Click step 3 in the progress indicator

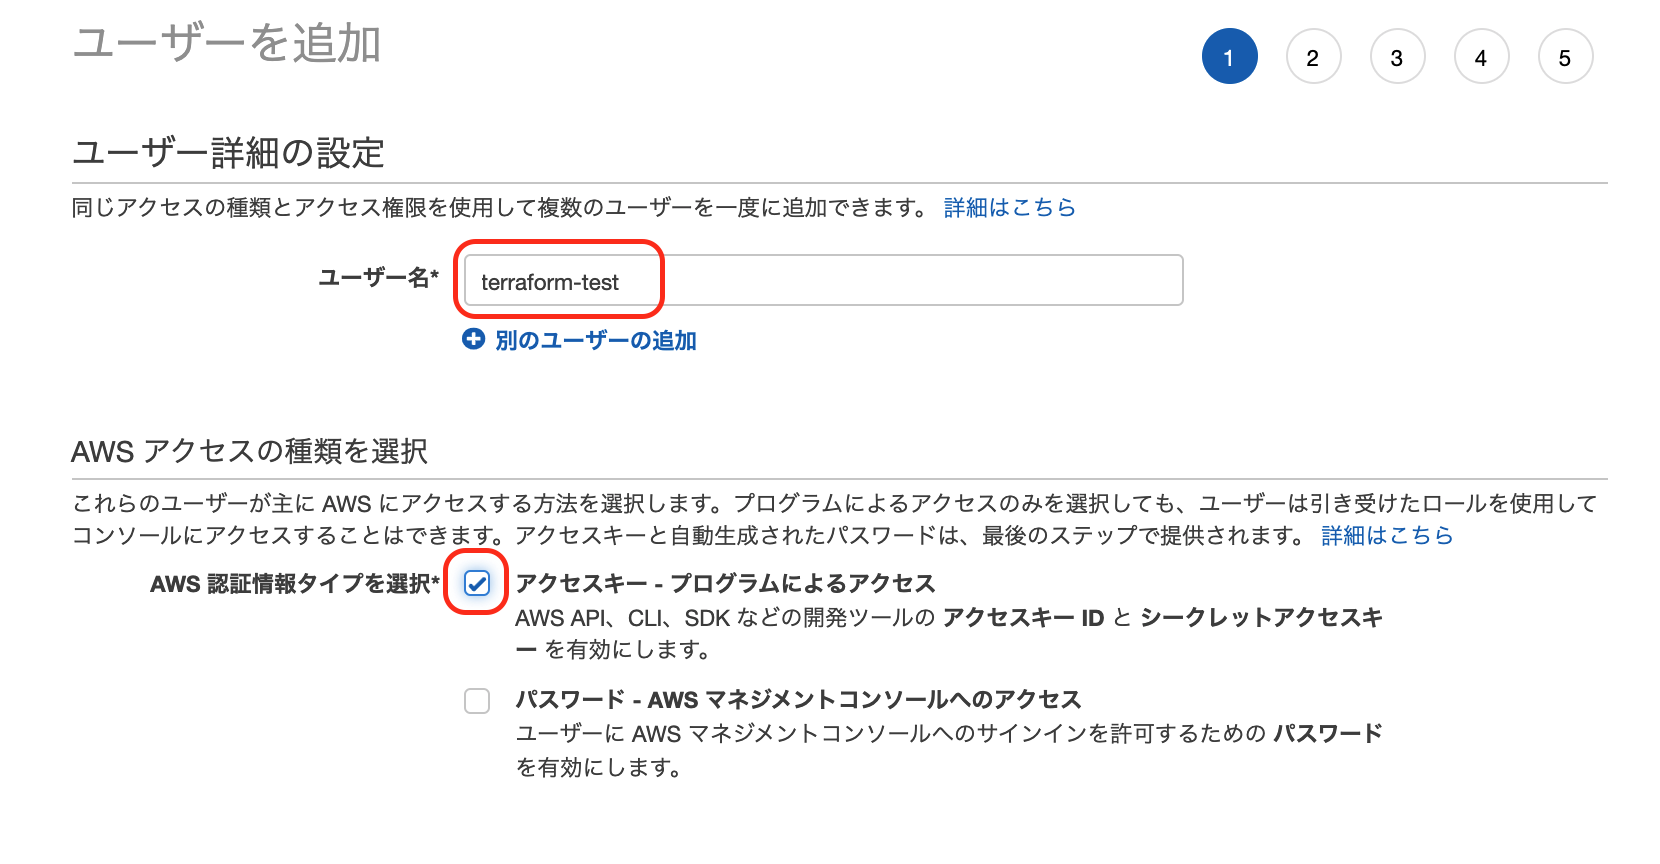1397,56
